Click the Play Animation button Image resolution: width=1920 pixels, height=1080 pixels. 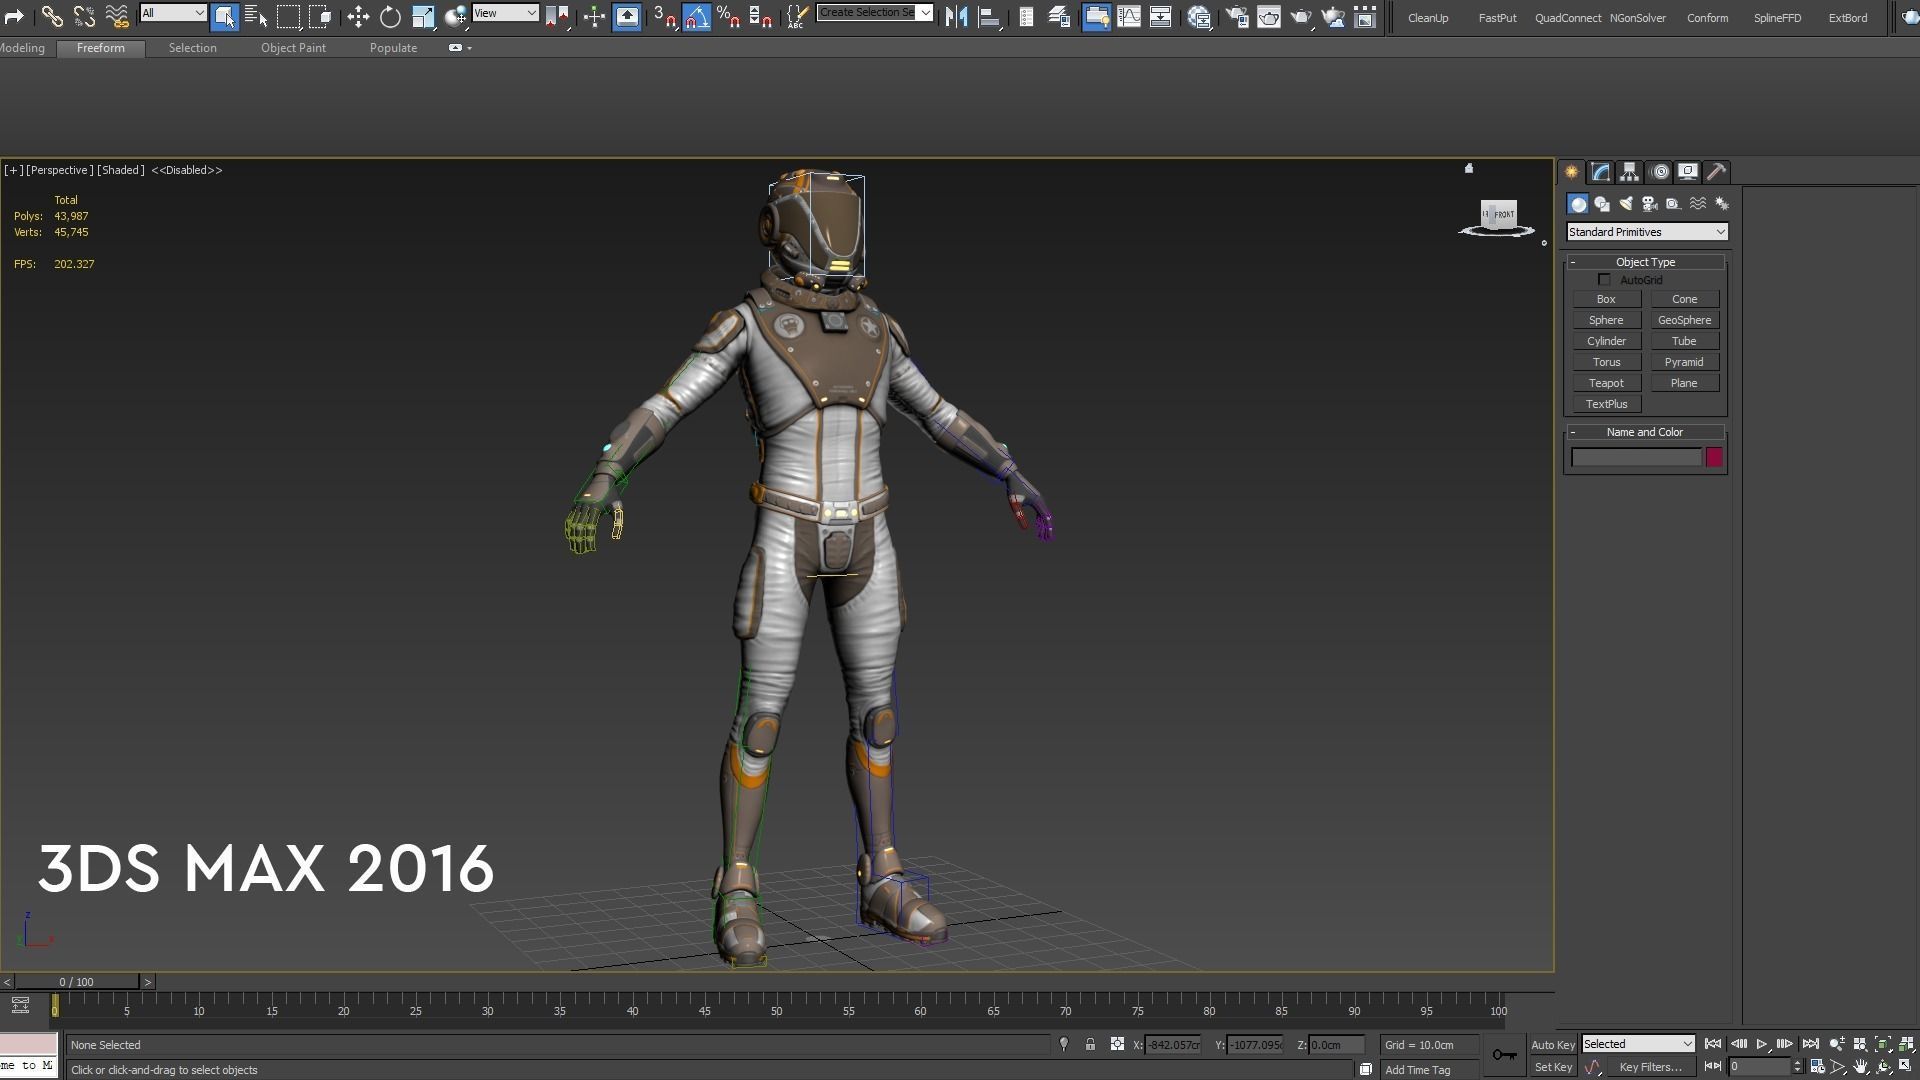(x=1762, y=1044)
